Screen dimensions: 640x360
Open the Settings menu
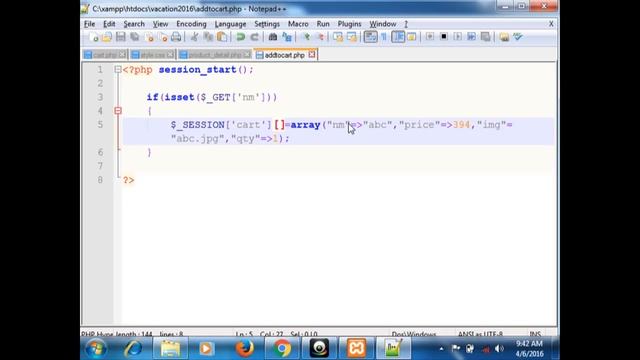tap(267, 24)
